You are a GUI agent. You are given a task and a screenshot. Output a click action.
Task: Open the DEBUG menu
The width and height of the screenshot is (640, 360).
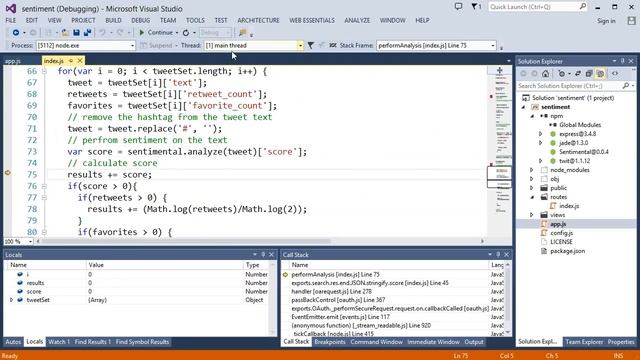pos(140,20)
